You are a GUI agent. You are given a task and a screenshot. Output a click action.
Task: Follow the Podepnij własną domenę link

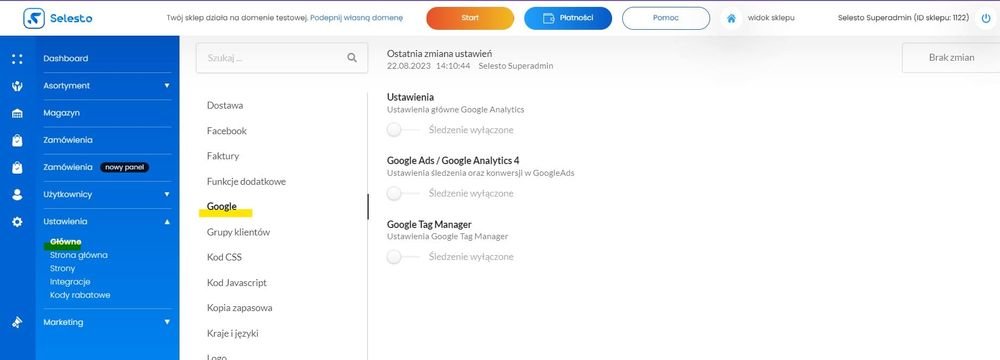[357, 18]
